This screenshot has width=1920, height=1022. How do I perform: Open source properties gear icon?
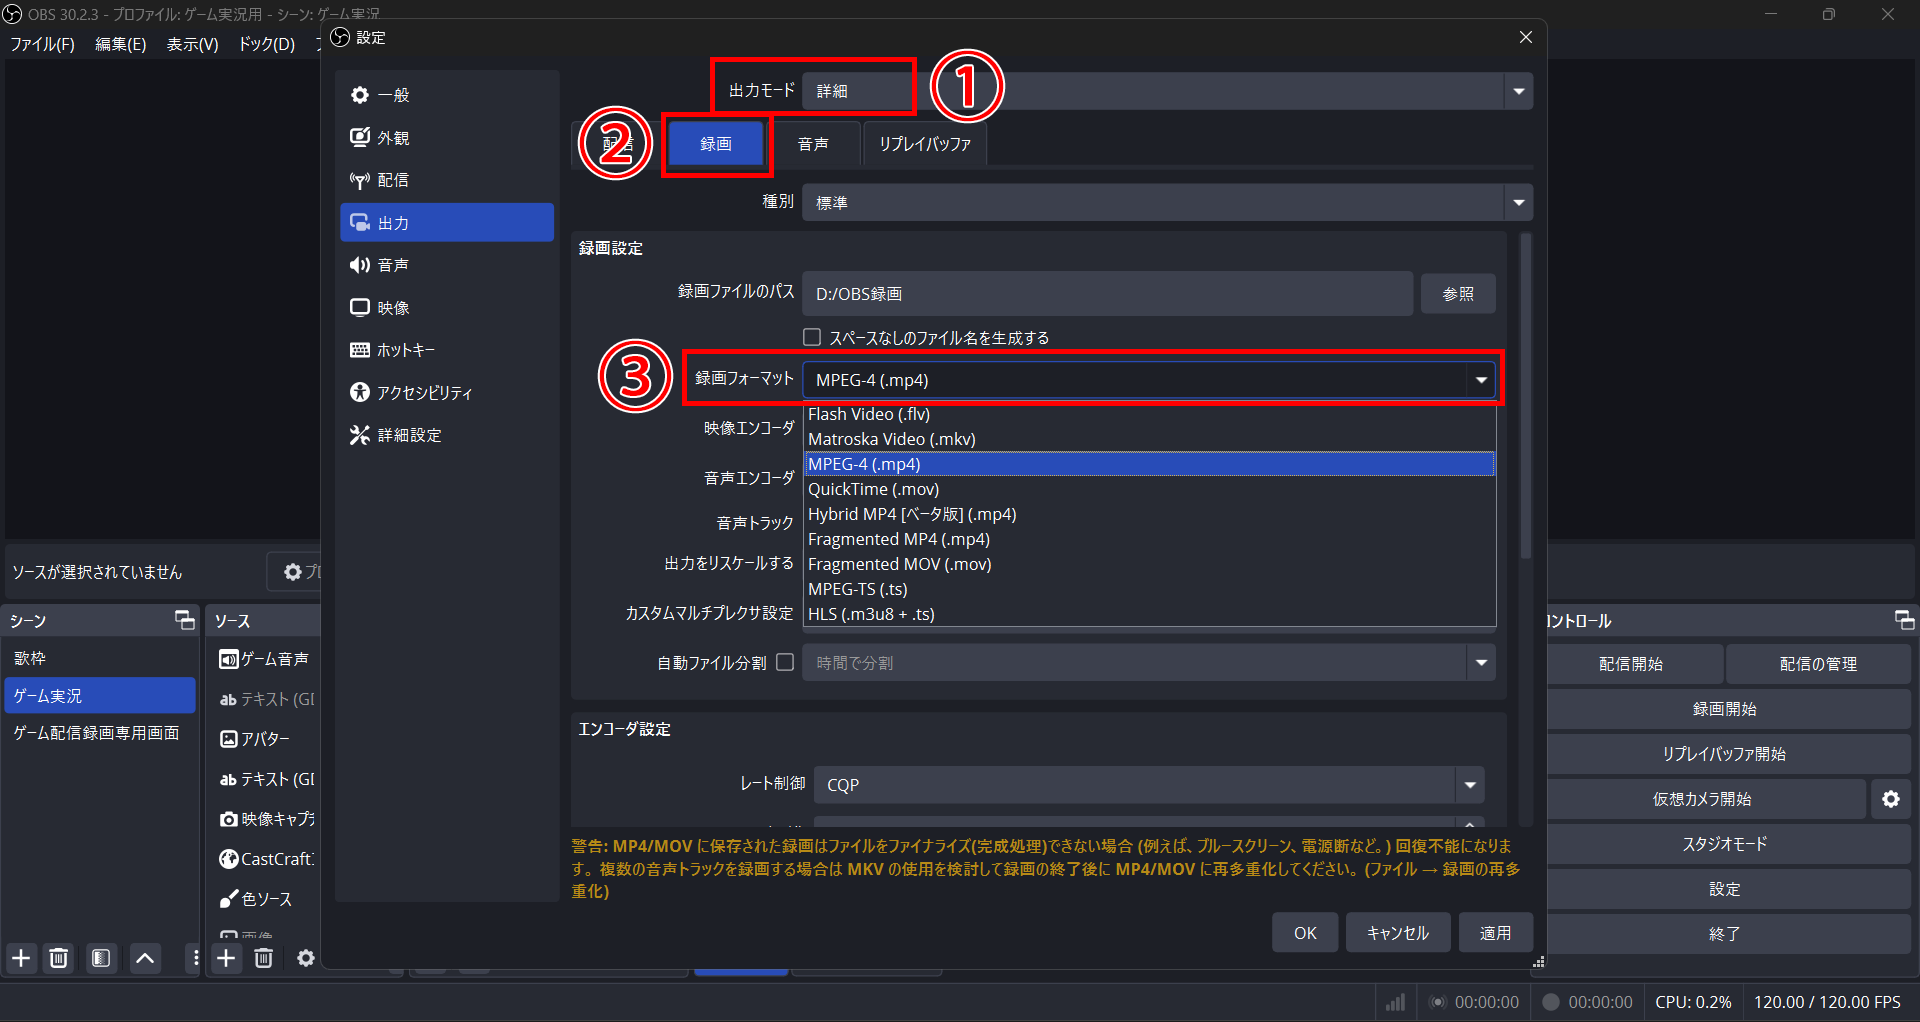point(306,958)
